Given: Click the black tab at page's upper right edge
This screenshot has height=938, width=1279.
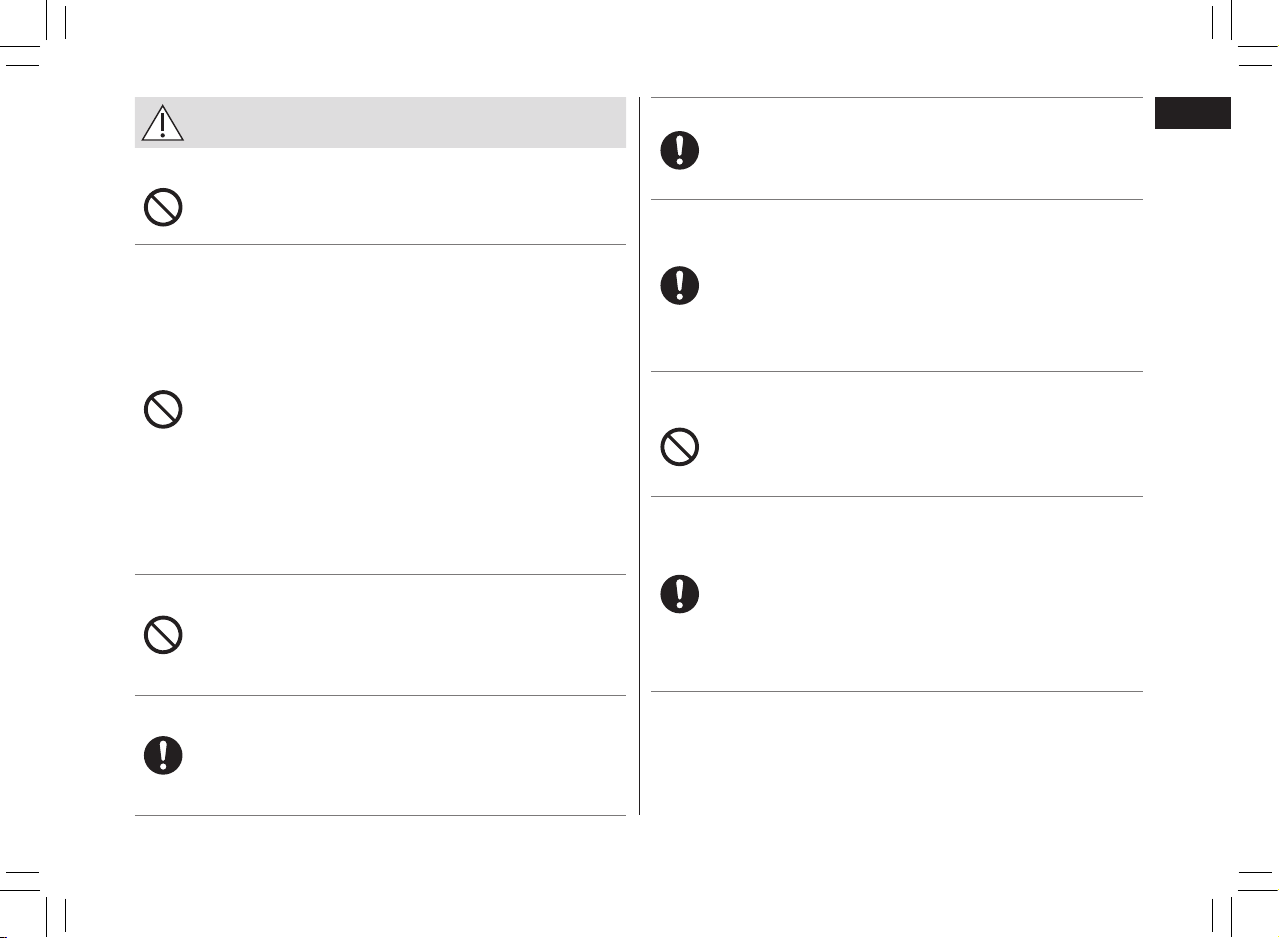Looking at the screenshot, I should pos(1193,113).
